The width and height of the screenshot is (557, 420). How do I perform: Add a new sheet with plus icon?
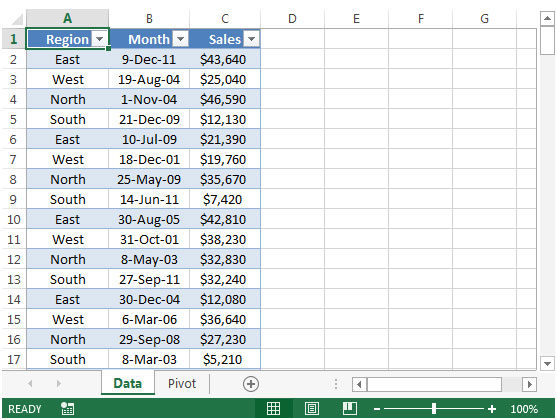pos(251,384)
